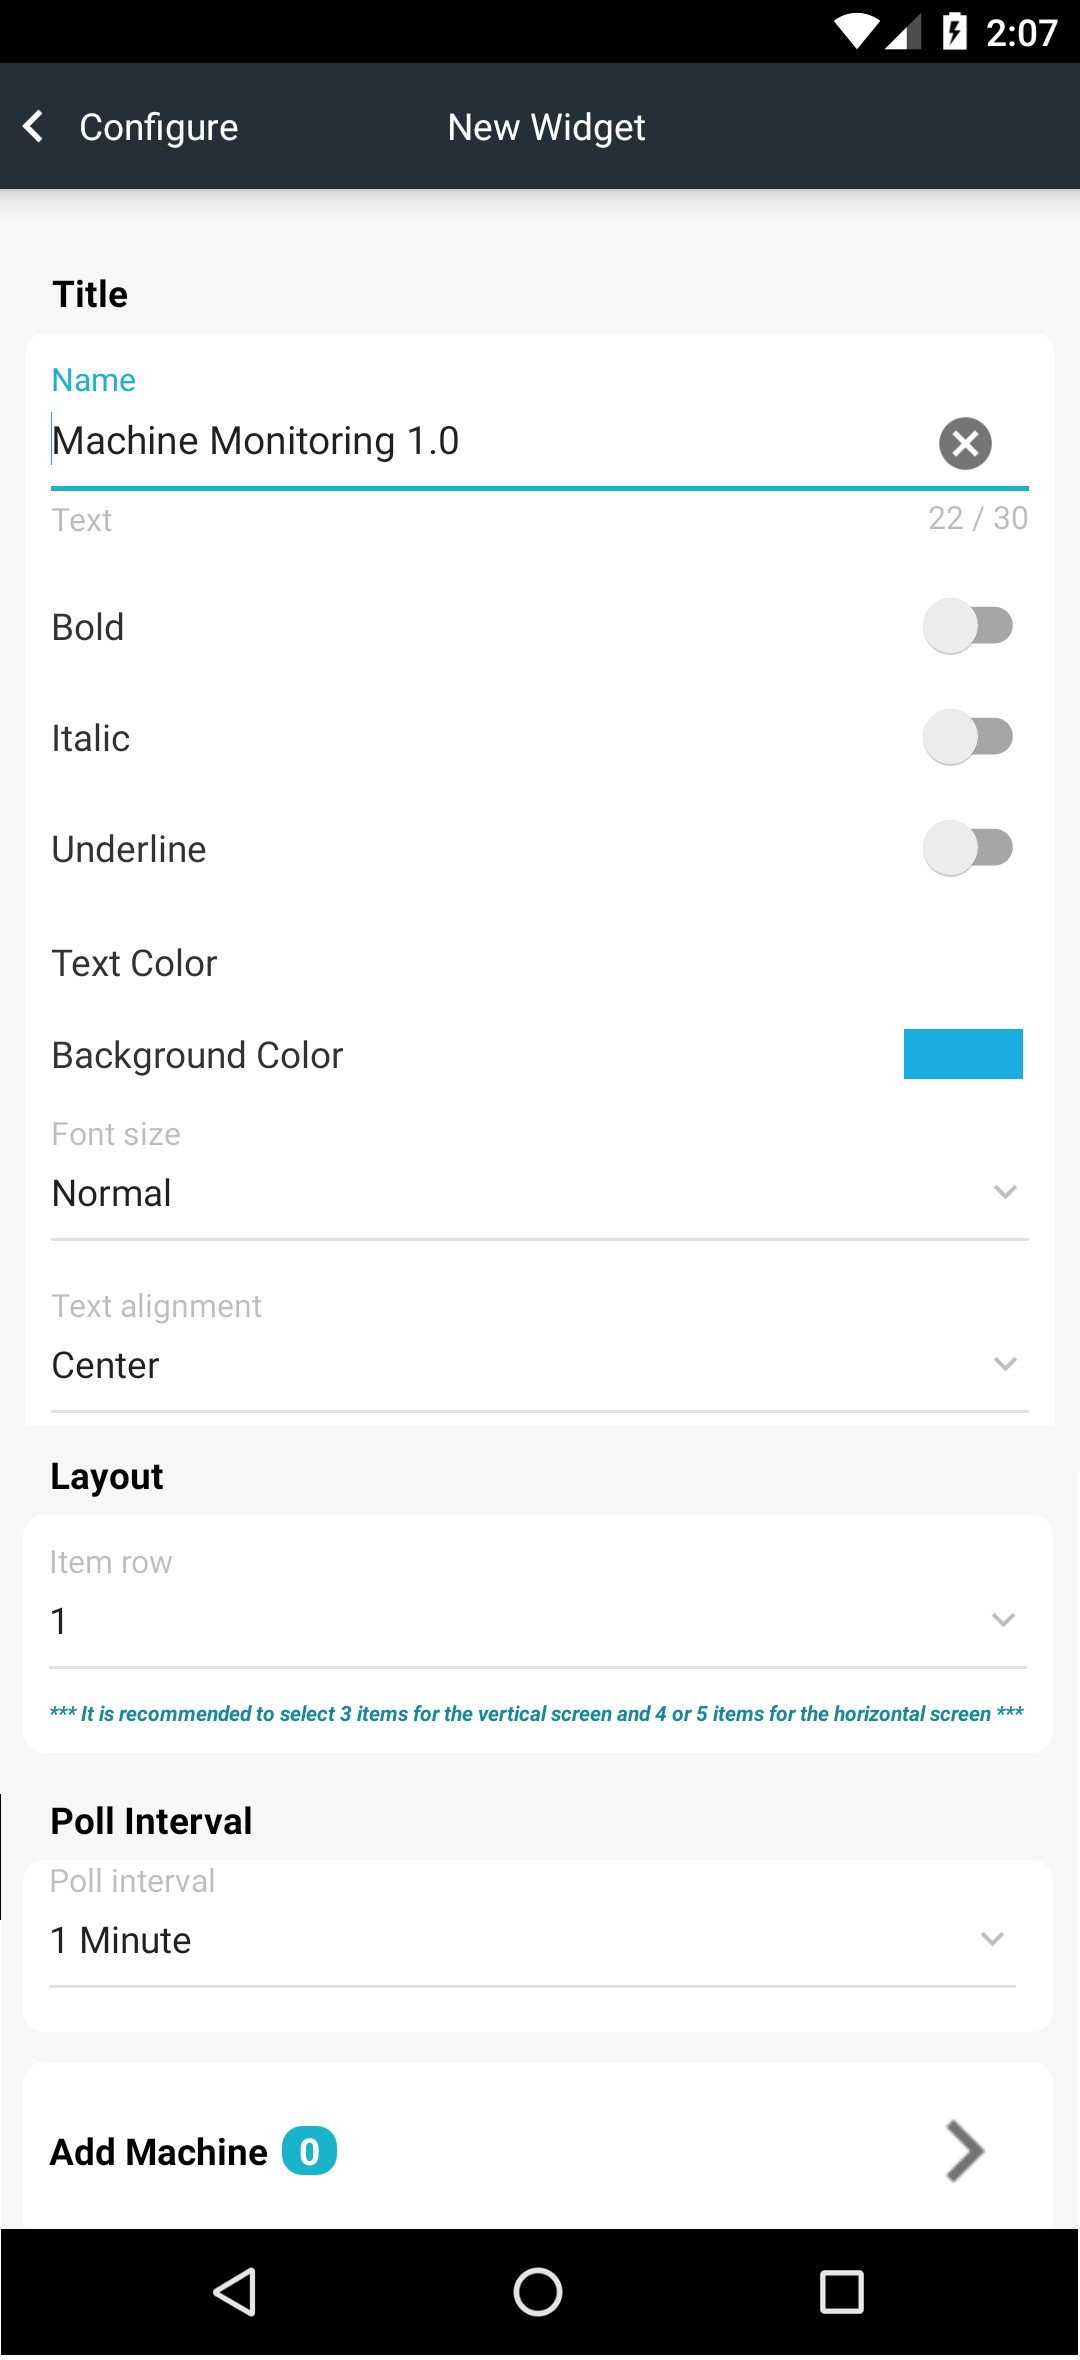1080x2360 pixels.
Task: Open Add Machine using the right chevron
Action: (964, 2150)
